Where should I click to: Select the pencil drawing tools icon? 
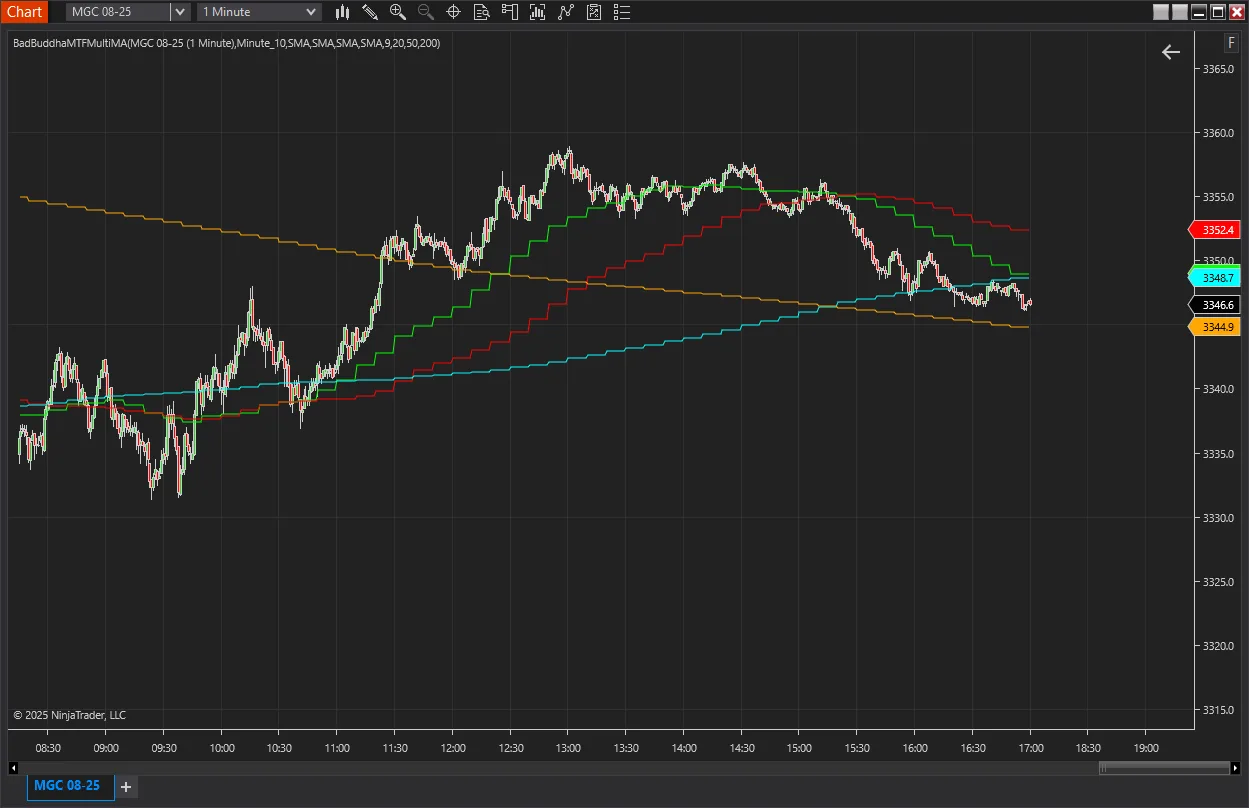point(370,12)
